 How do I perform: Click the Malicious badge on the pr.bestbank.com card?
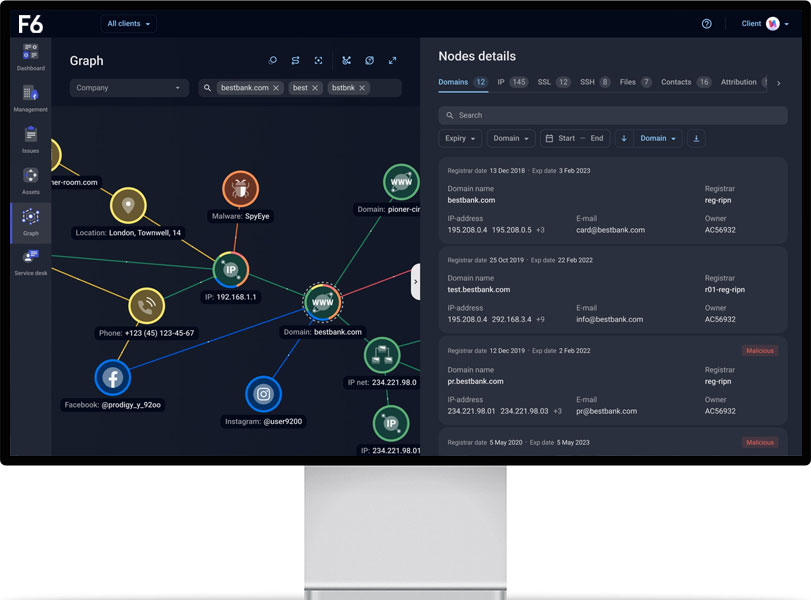[760, 351]
